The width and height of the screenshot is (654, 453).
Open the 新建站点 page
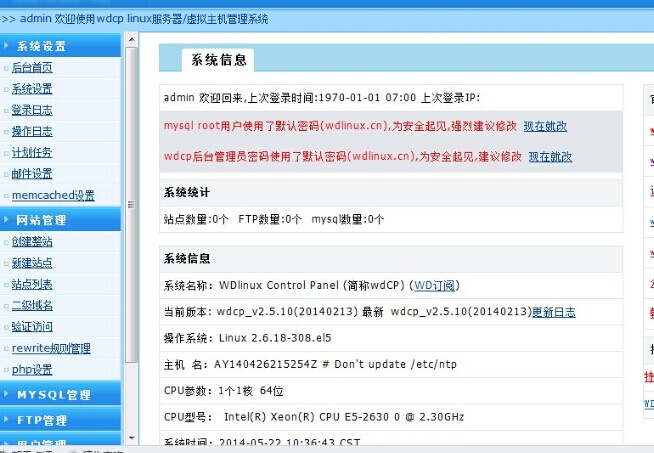[32, 263]
